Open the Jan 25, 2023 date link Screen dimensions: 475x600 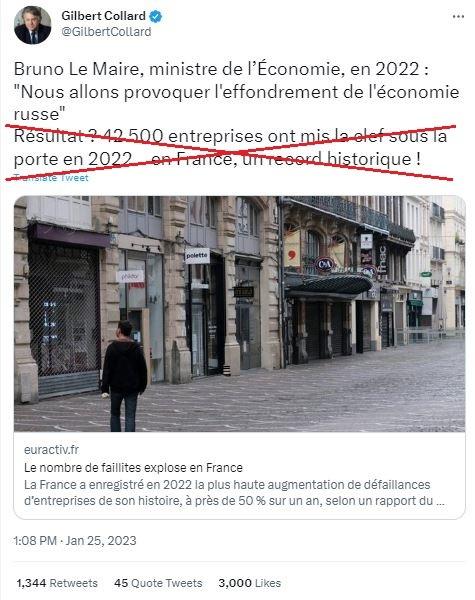click(x=101, y=541)
